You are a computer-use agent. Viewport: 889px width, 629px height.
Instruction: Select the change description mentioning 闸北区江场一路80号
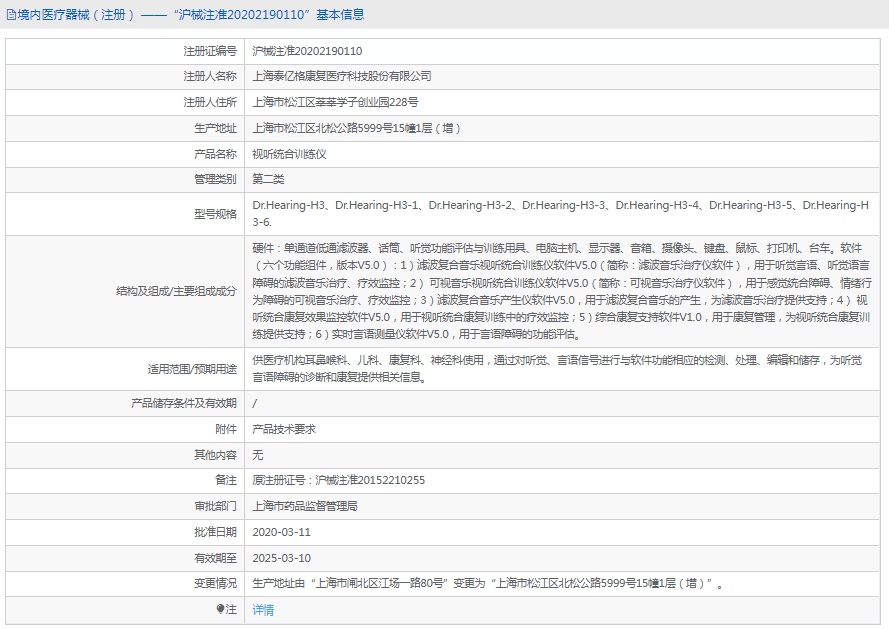(488, 583)
